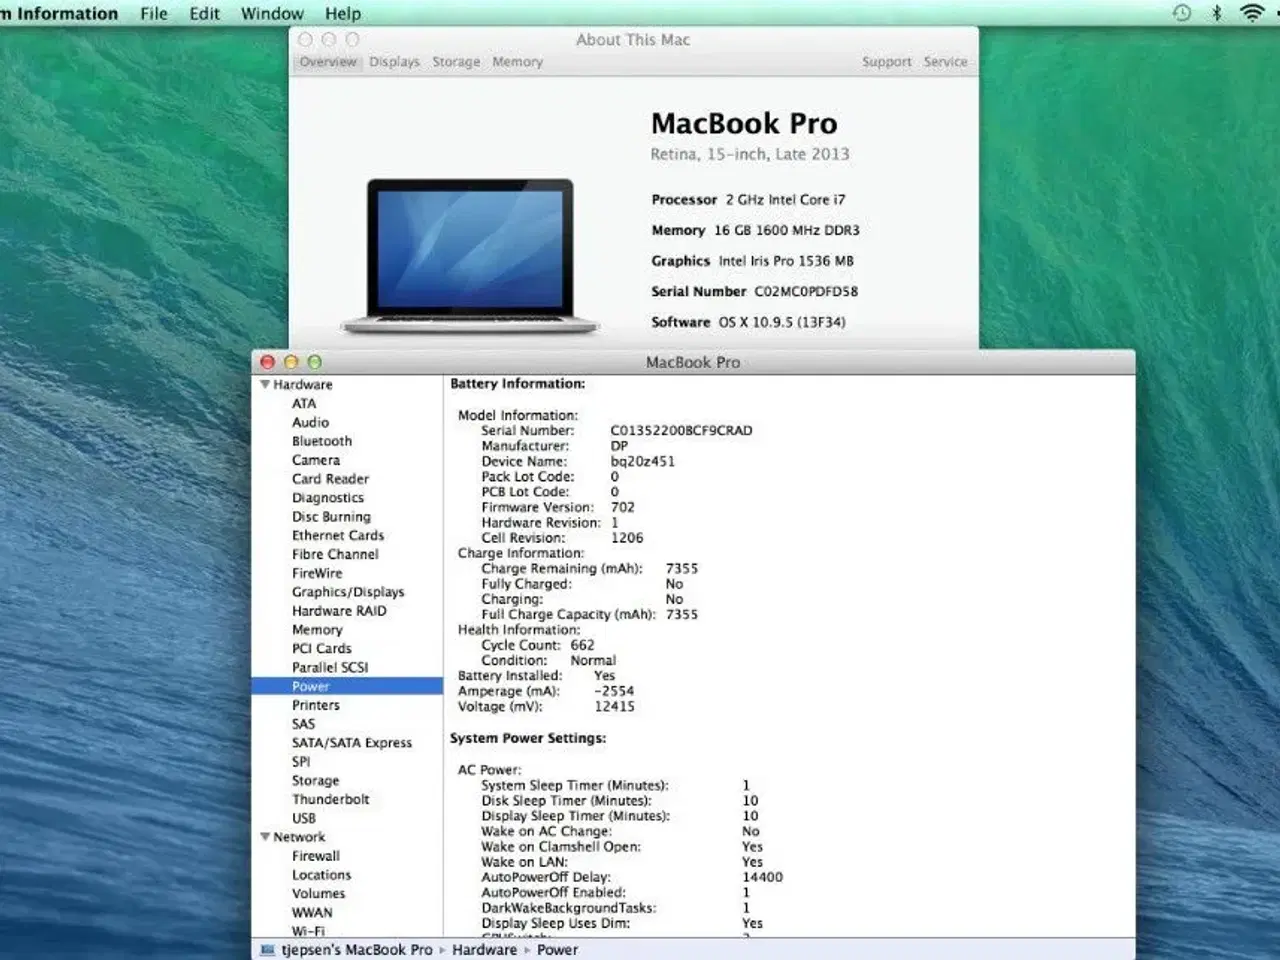The image size is (1280, 960).
Task: Select Printers in the sidebar
Action: (316, 705)
